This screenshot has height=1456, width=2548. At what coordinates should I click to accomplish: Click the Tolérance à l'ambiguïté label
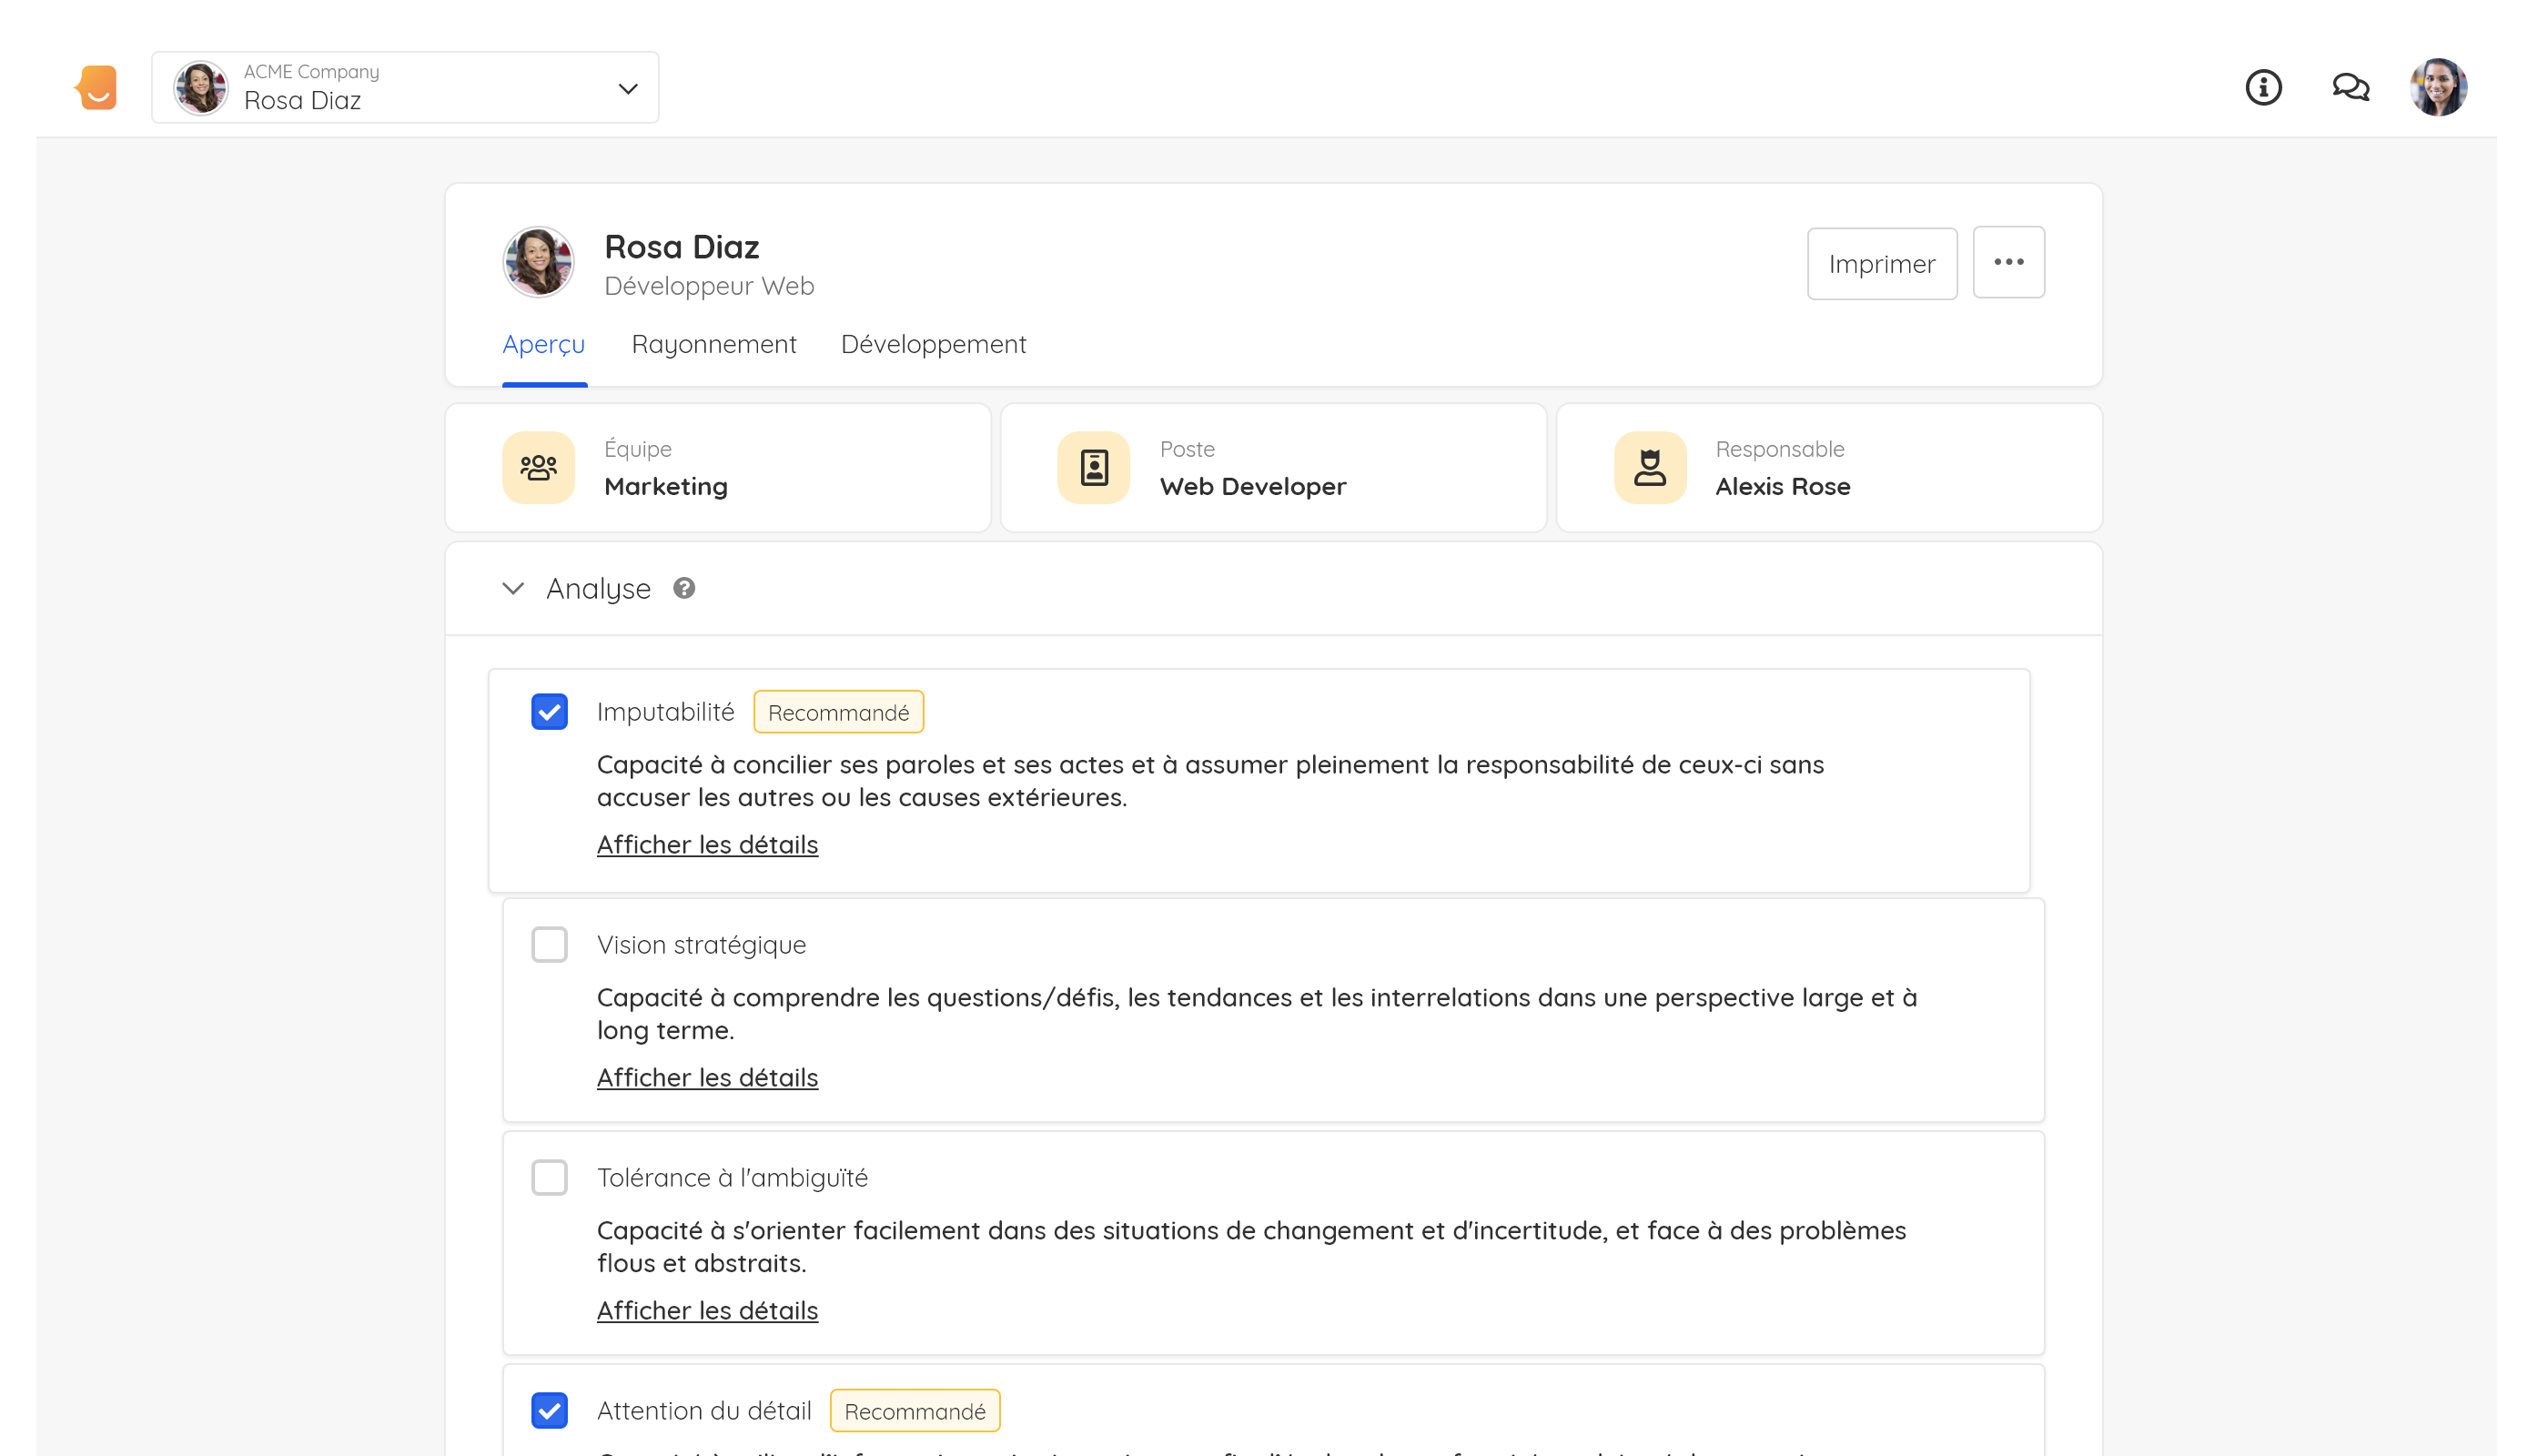click(x=732, y=1178)
